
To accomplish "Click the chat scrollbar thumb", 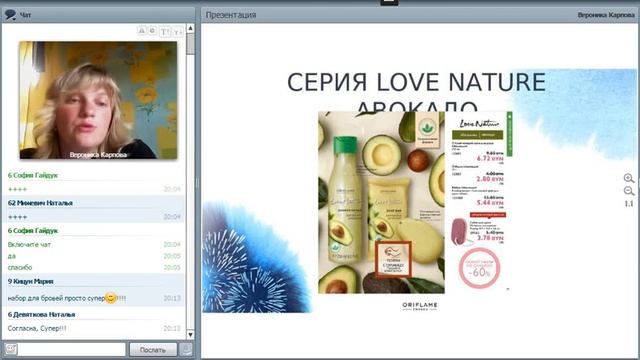I will pyautogui.click(x=190, y=44).
